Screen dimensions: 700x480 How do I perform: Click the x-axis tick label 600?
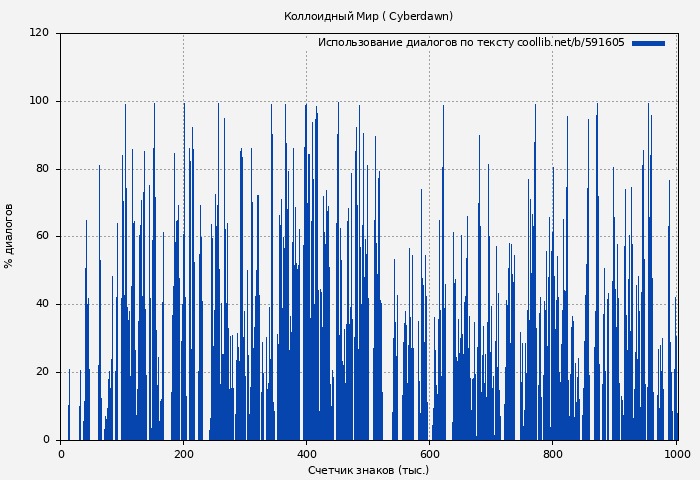point(430,454)
